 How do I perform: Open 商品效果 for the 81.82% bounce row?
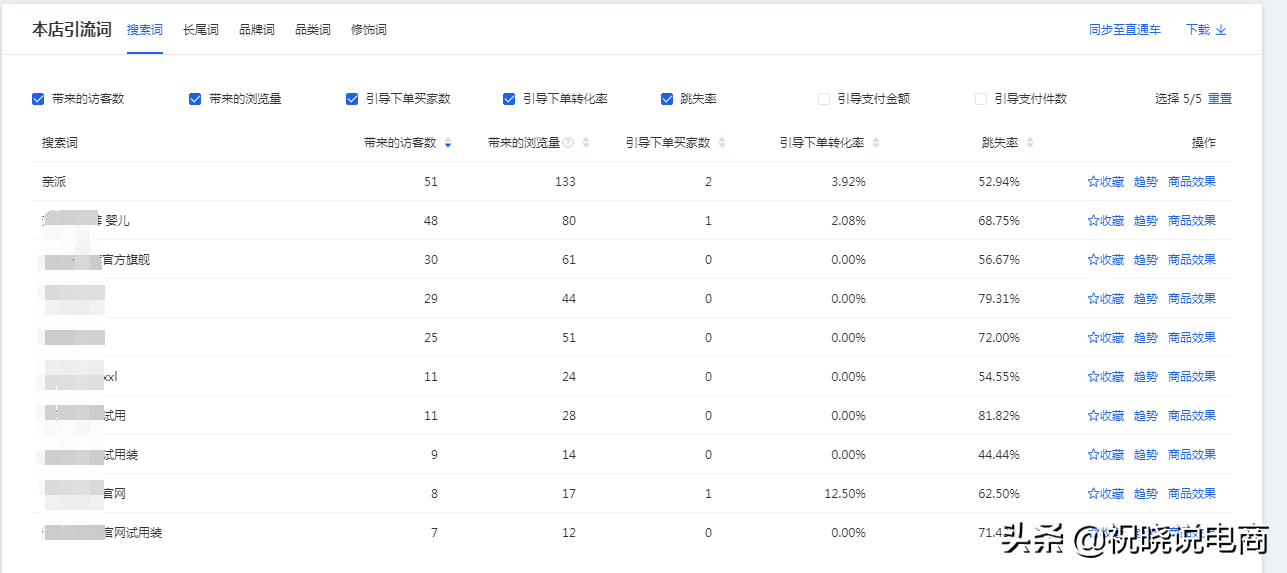[1192, 416]
